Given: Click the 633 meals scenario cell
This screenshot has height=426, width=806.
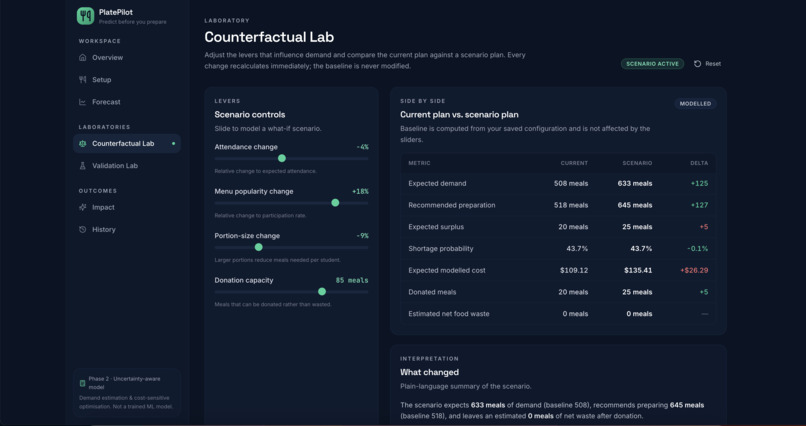Looking at the screenshot, I should (635, 183).
